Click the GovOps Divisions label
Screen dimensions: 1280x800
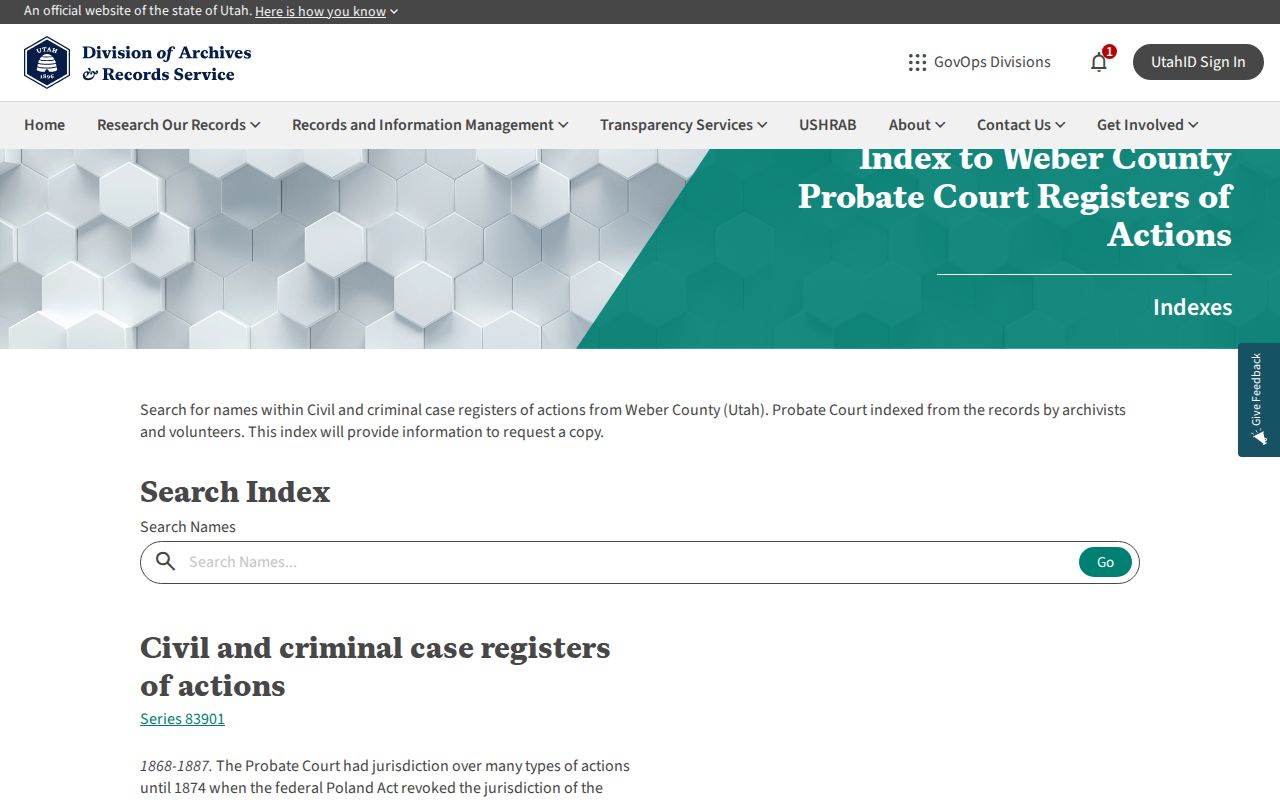[992, 62]
